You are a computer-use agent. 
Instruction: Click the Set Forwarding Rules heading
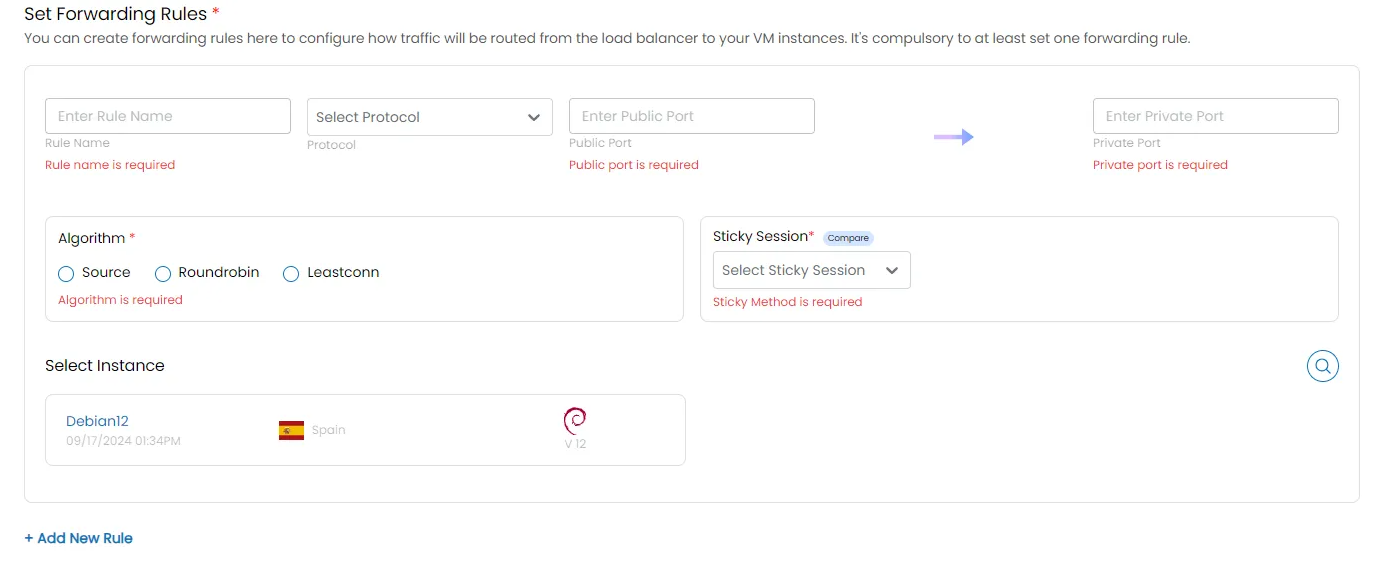coord(116,14)
